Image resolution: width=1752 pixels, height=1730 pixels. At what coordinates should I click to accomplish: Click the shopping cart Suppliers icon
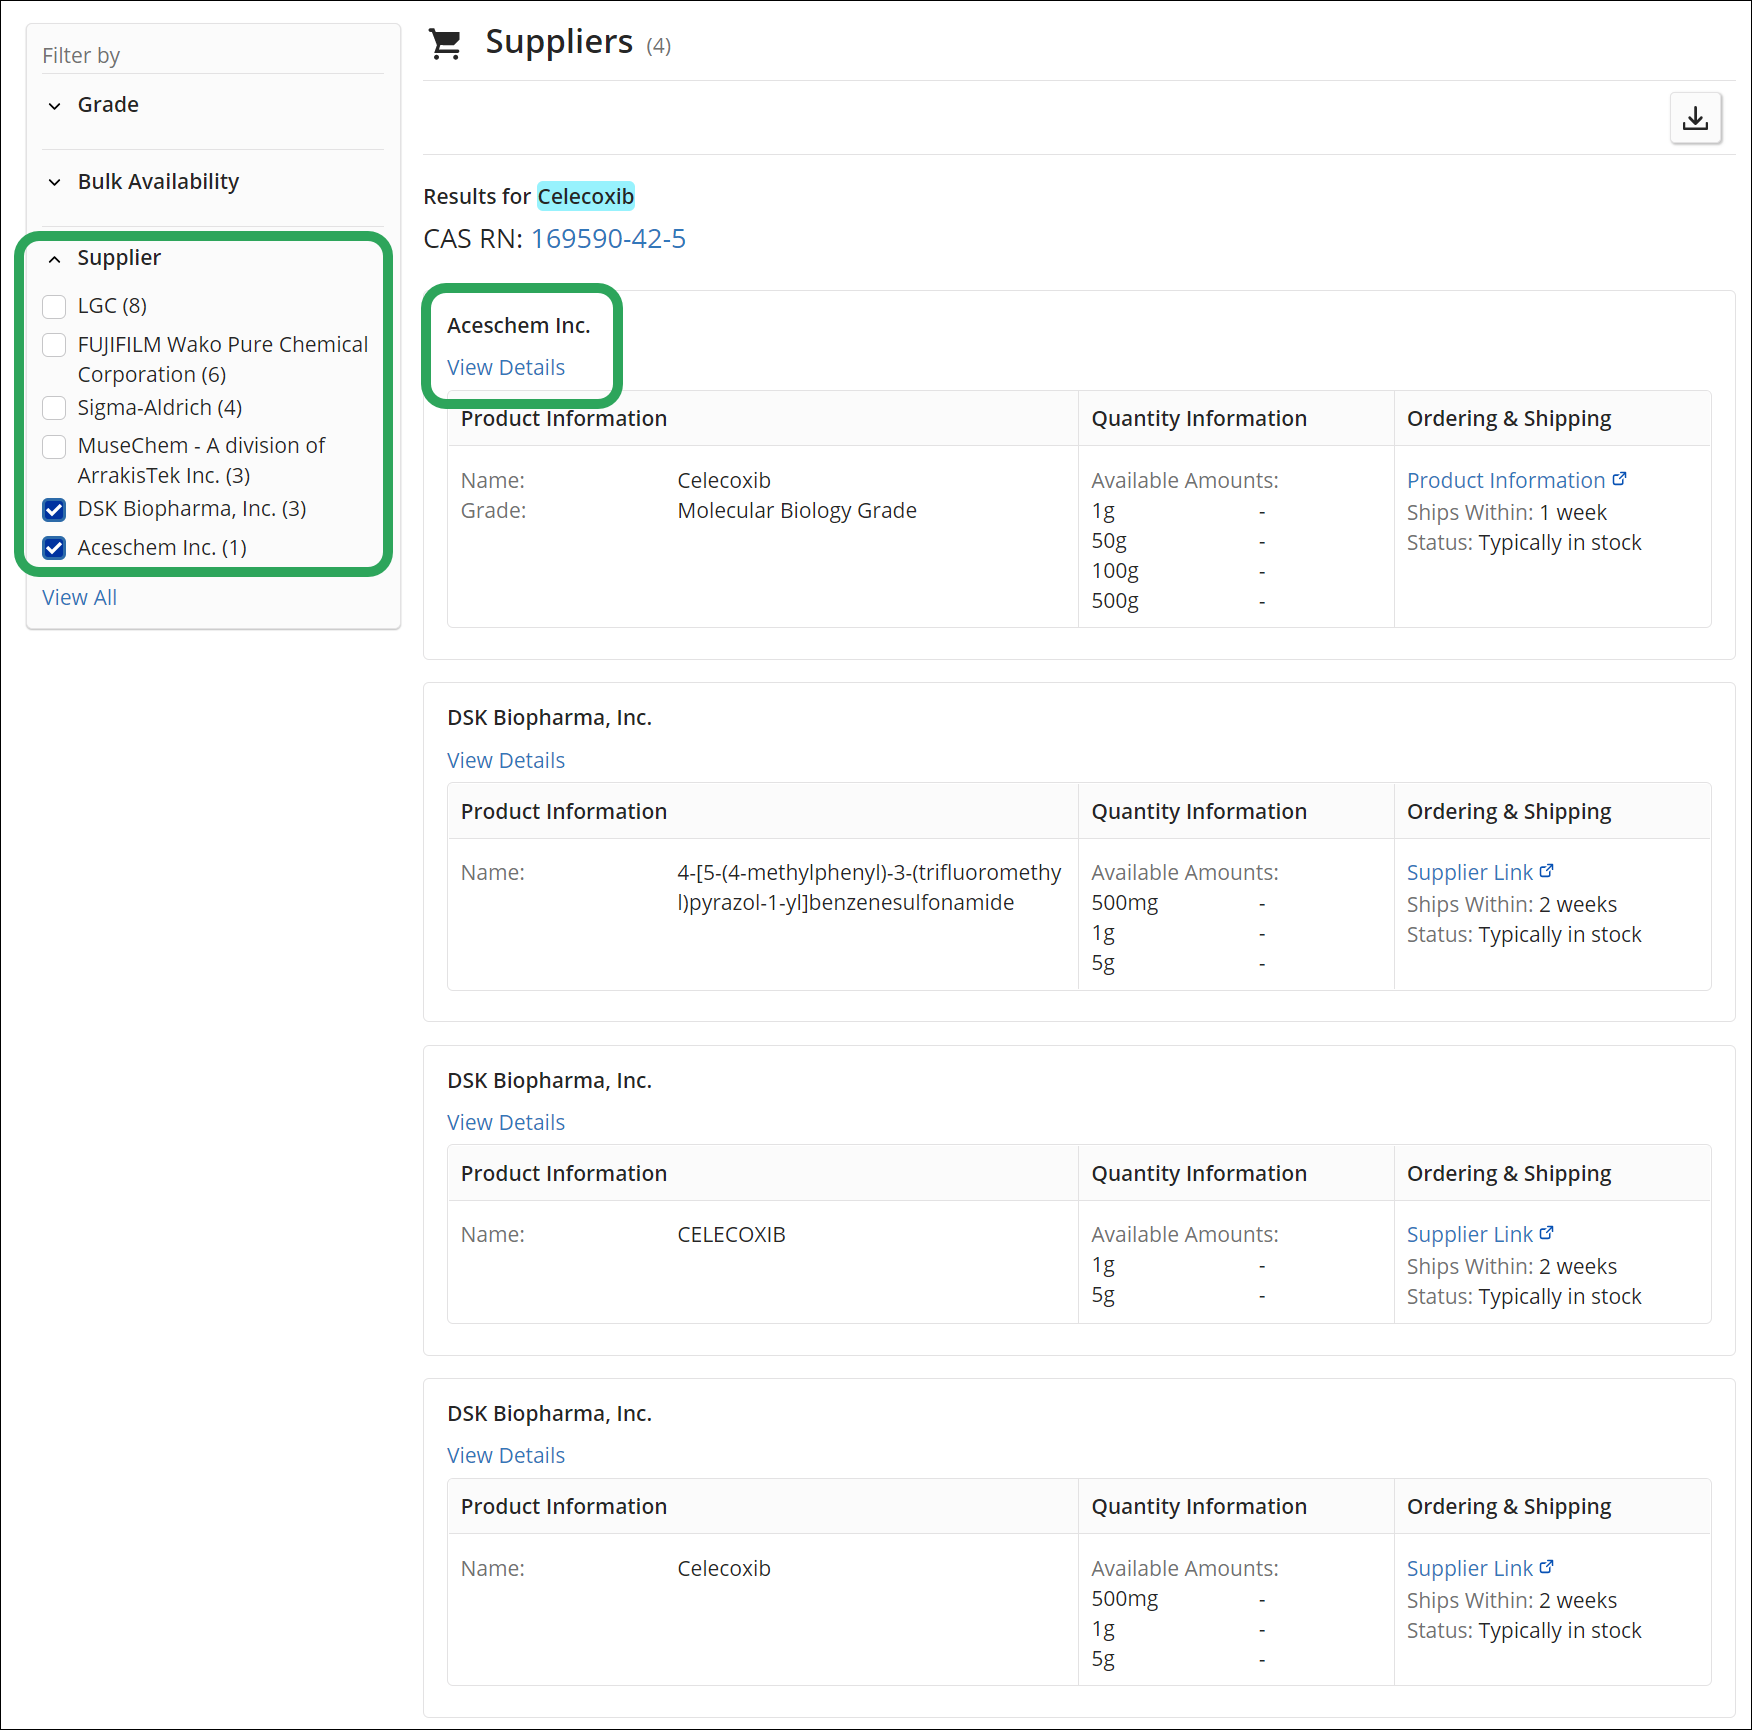pos(445,43)
